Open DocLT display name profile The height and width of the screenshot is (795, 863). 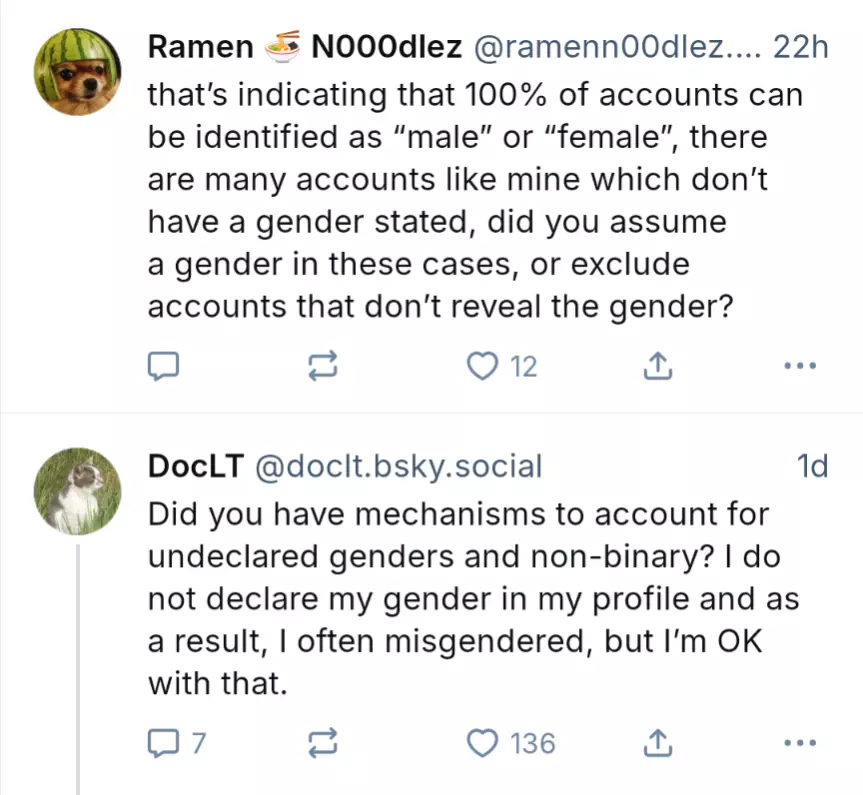coord(196,466)
